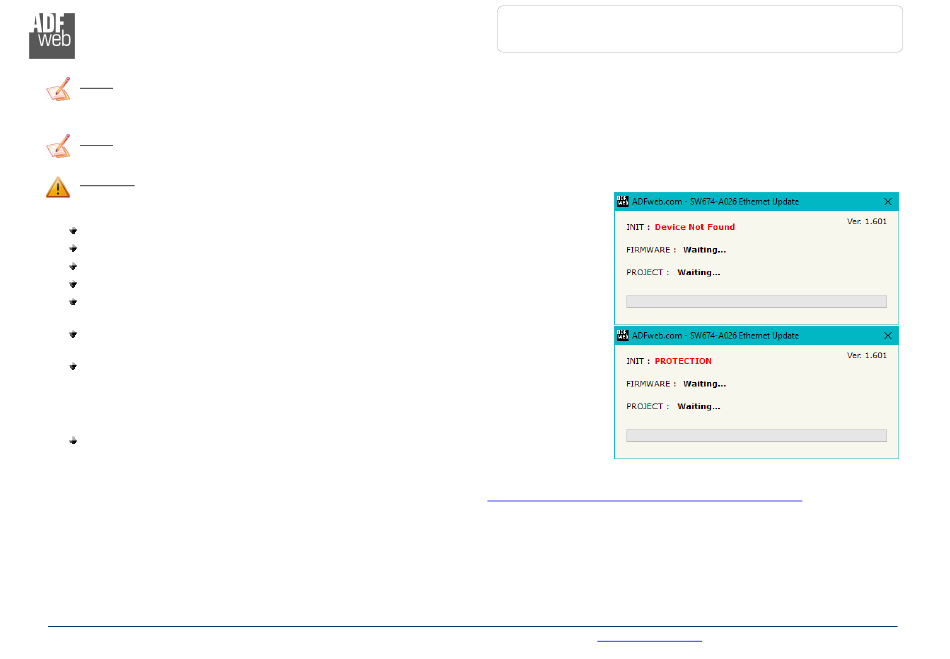This screenshot has height=659, width=950.
Task: Click progress bar in Device Not Found window
Action: (x=756, y=302)
